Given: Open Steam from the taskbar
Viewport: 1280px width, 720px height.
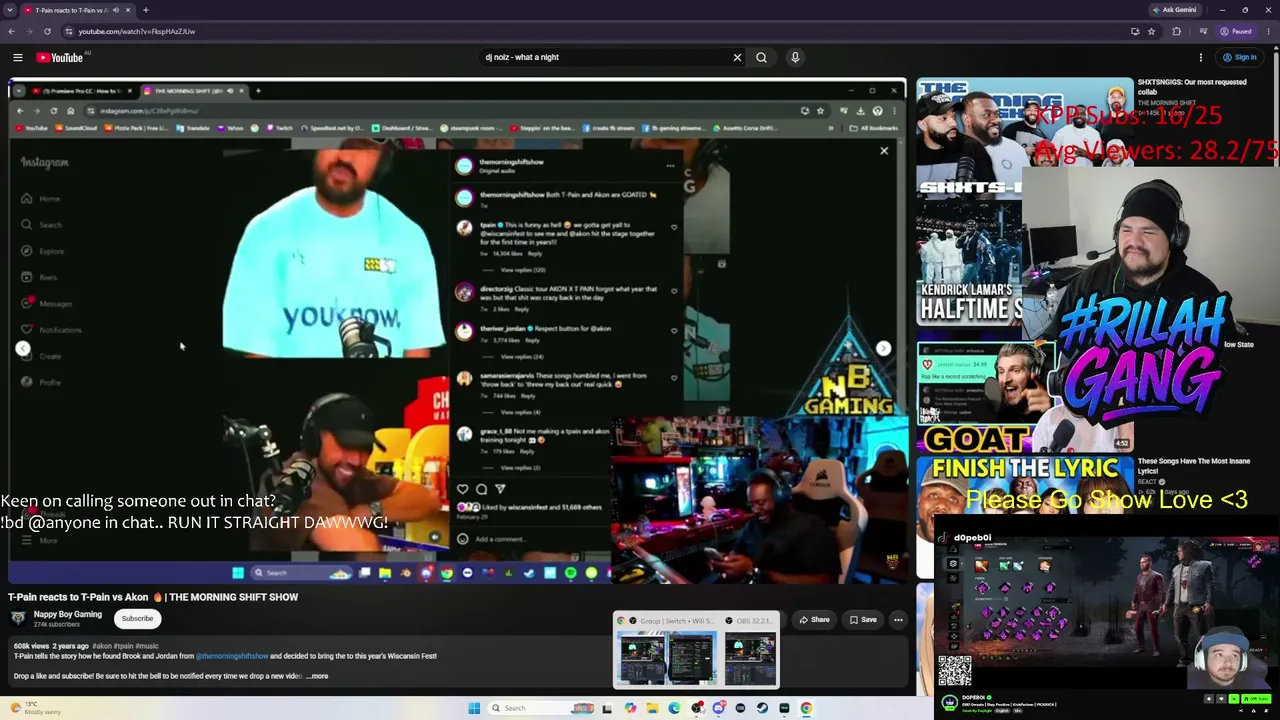Looking at the screenshot, I should [762, 708].
